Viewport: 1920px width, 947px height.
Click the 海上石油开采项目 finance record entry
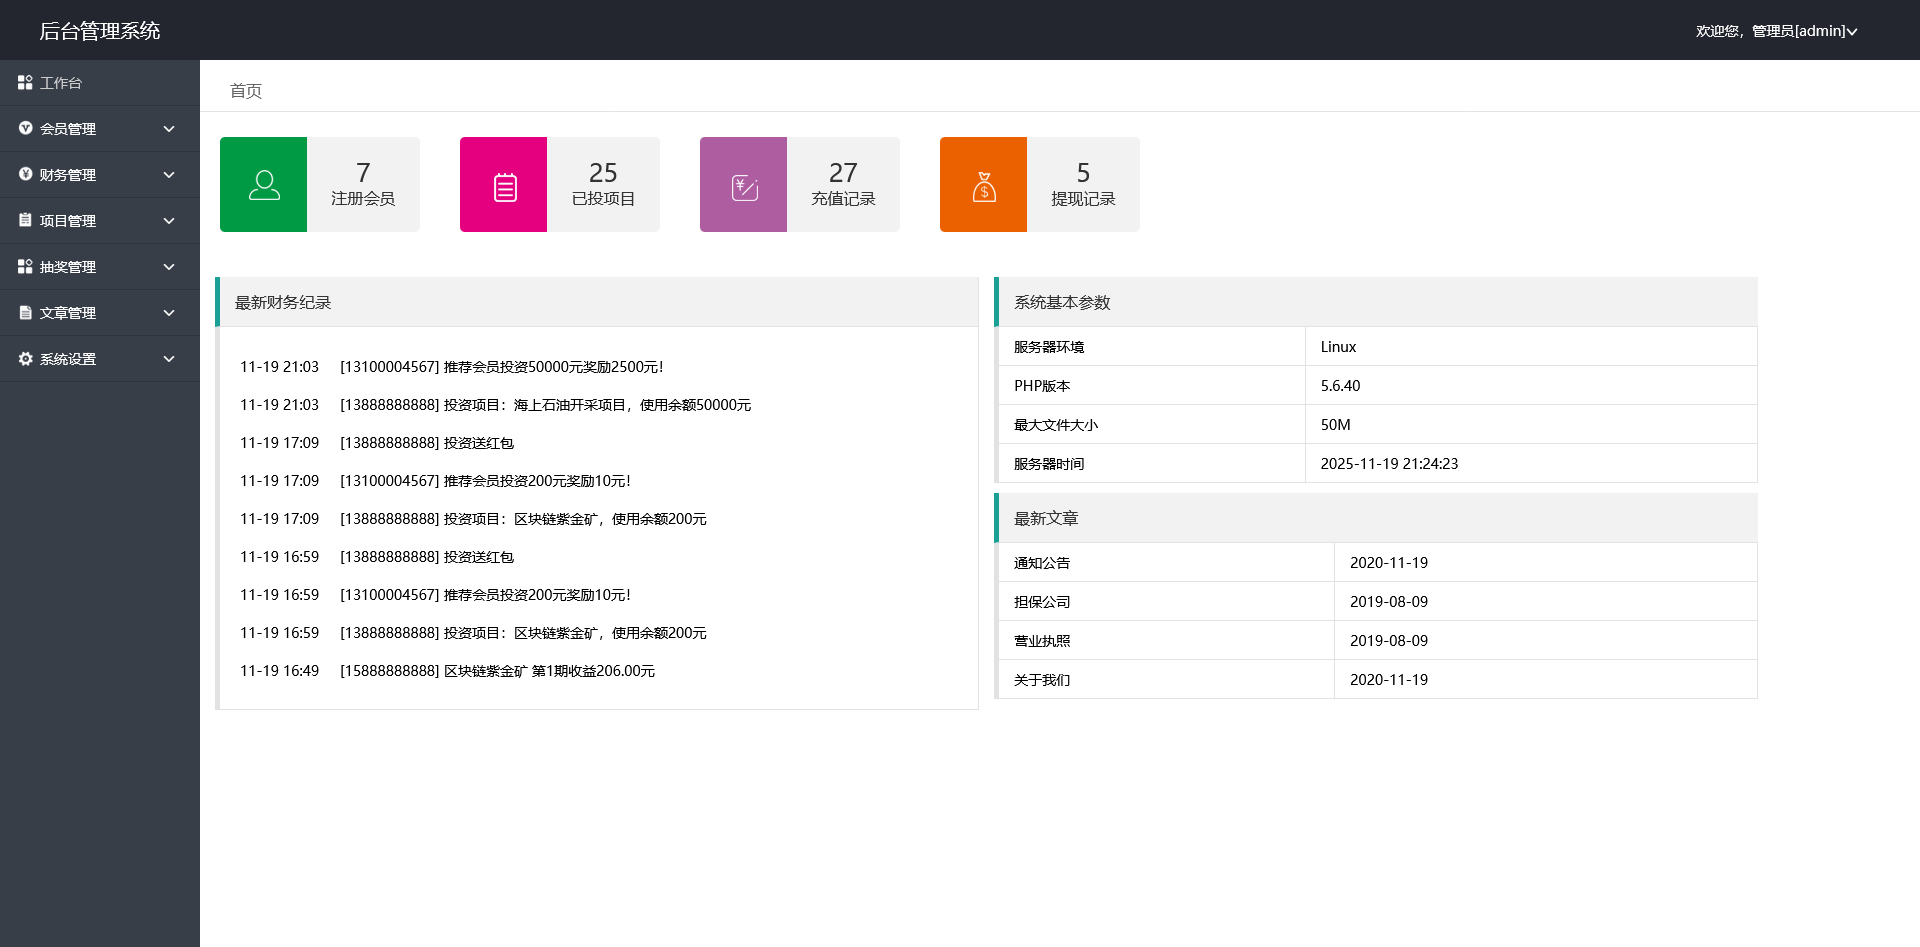pyautogui.click(x=545, y=405)
